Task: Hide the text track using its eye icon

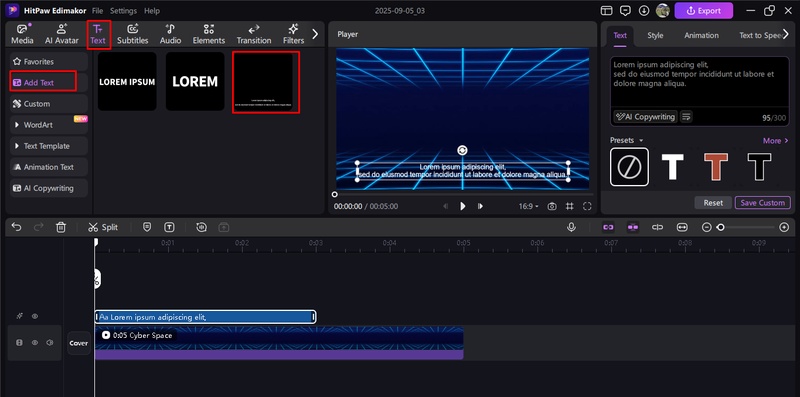Action: click(x=35, y=316)
